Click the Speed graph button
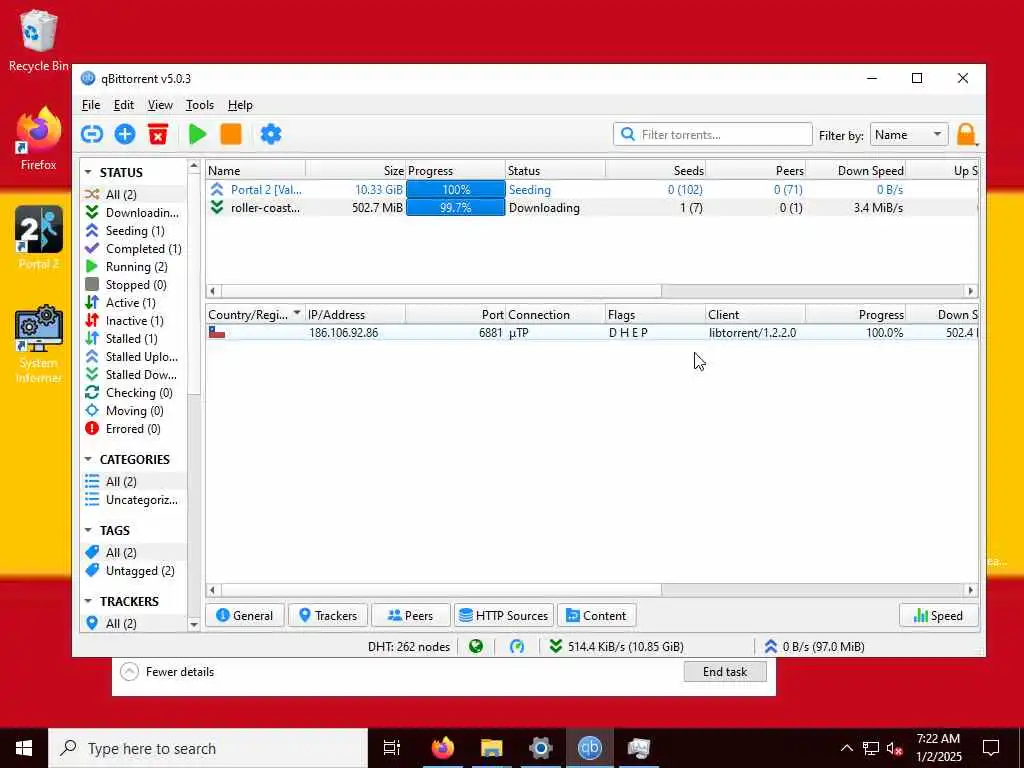1024x768 pixels. click(x=938, y=615)
